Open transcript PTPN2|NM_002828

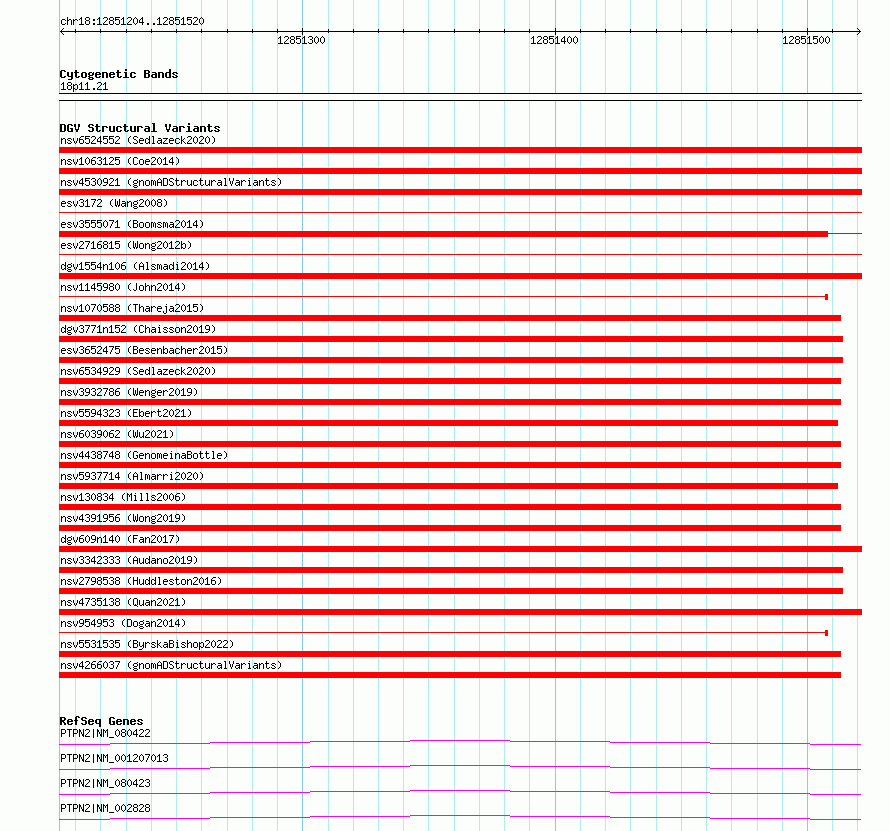pyautogui.click(x=106, y=808)
